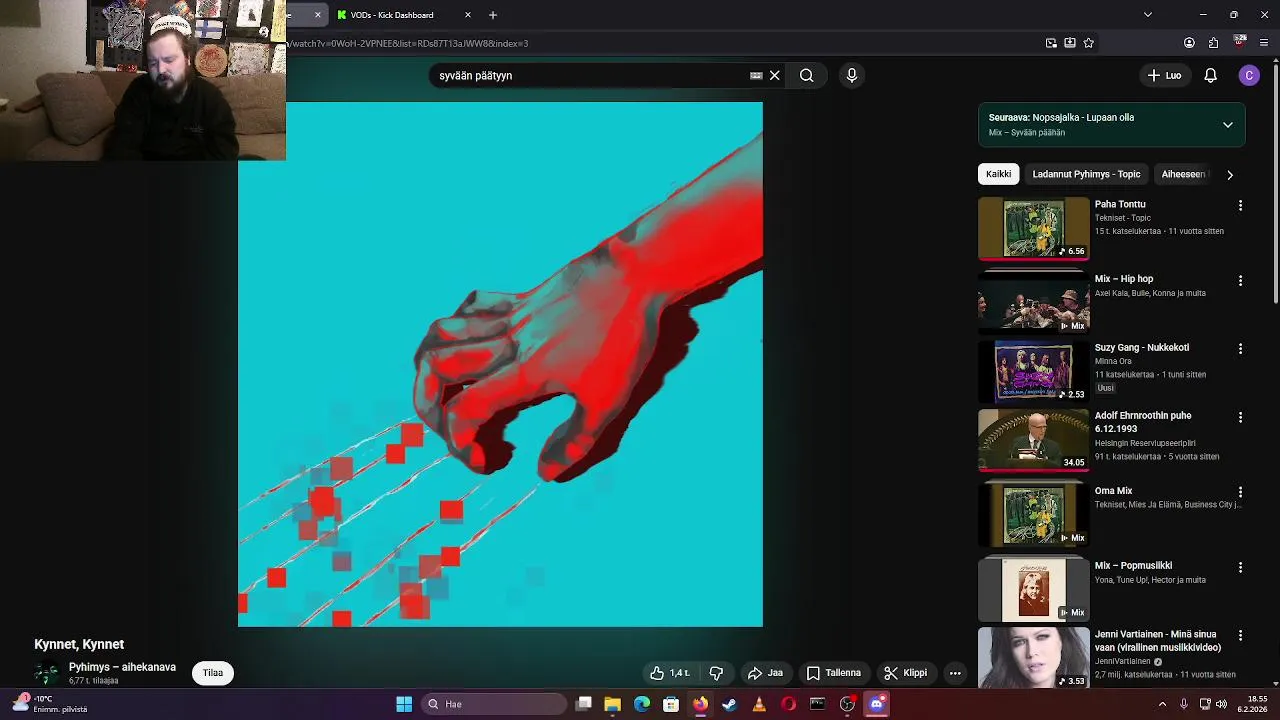Select the Aiheeseen chip
The width and height of the screenshot is (1280, 720).
[x=1183, y=174]
